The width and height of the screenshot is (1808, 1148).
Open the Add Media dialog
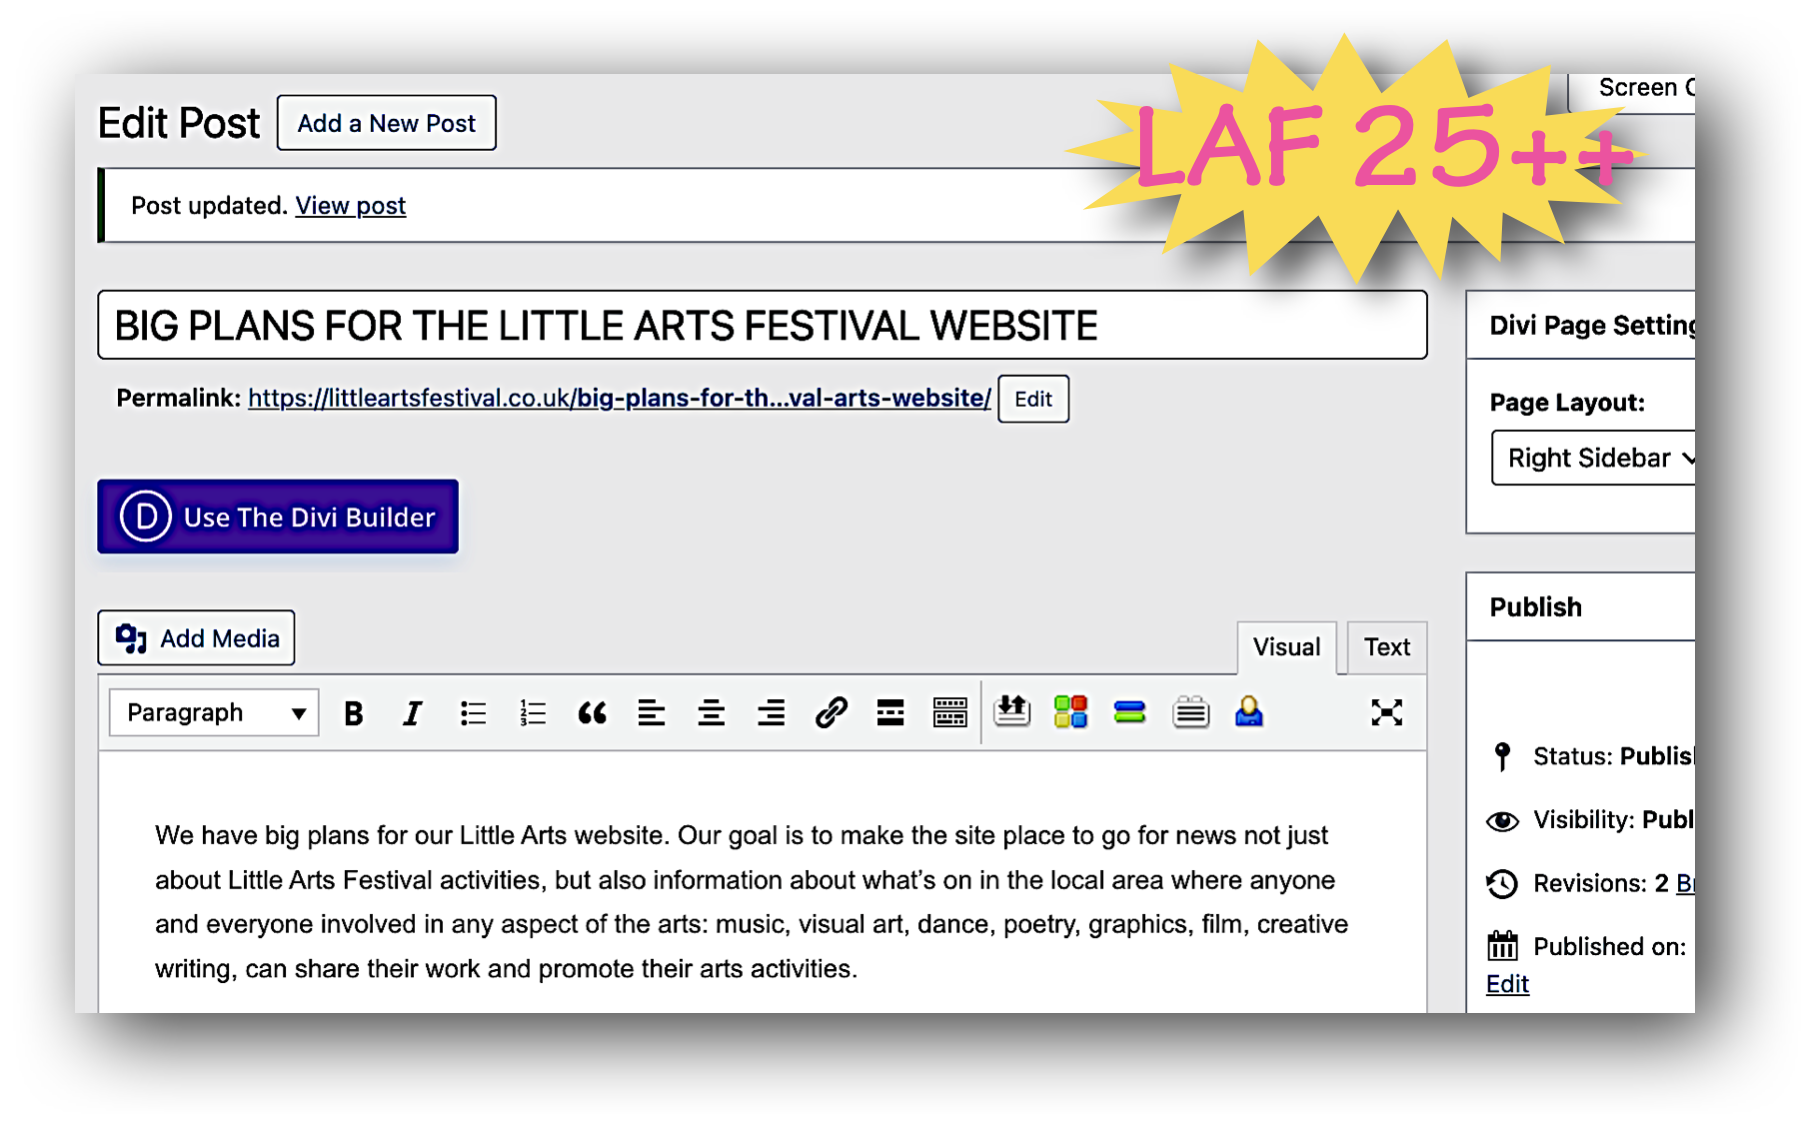[195, 638]
